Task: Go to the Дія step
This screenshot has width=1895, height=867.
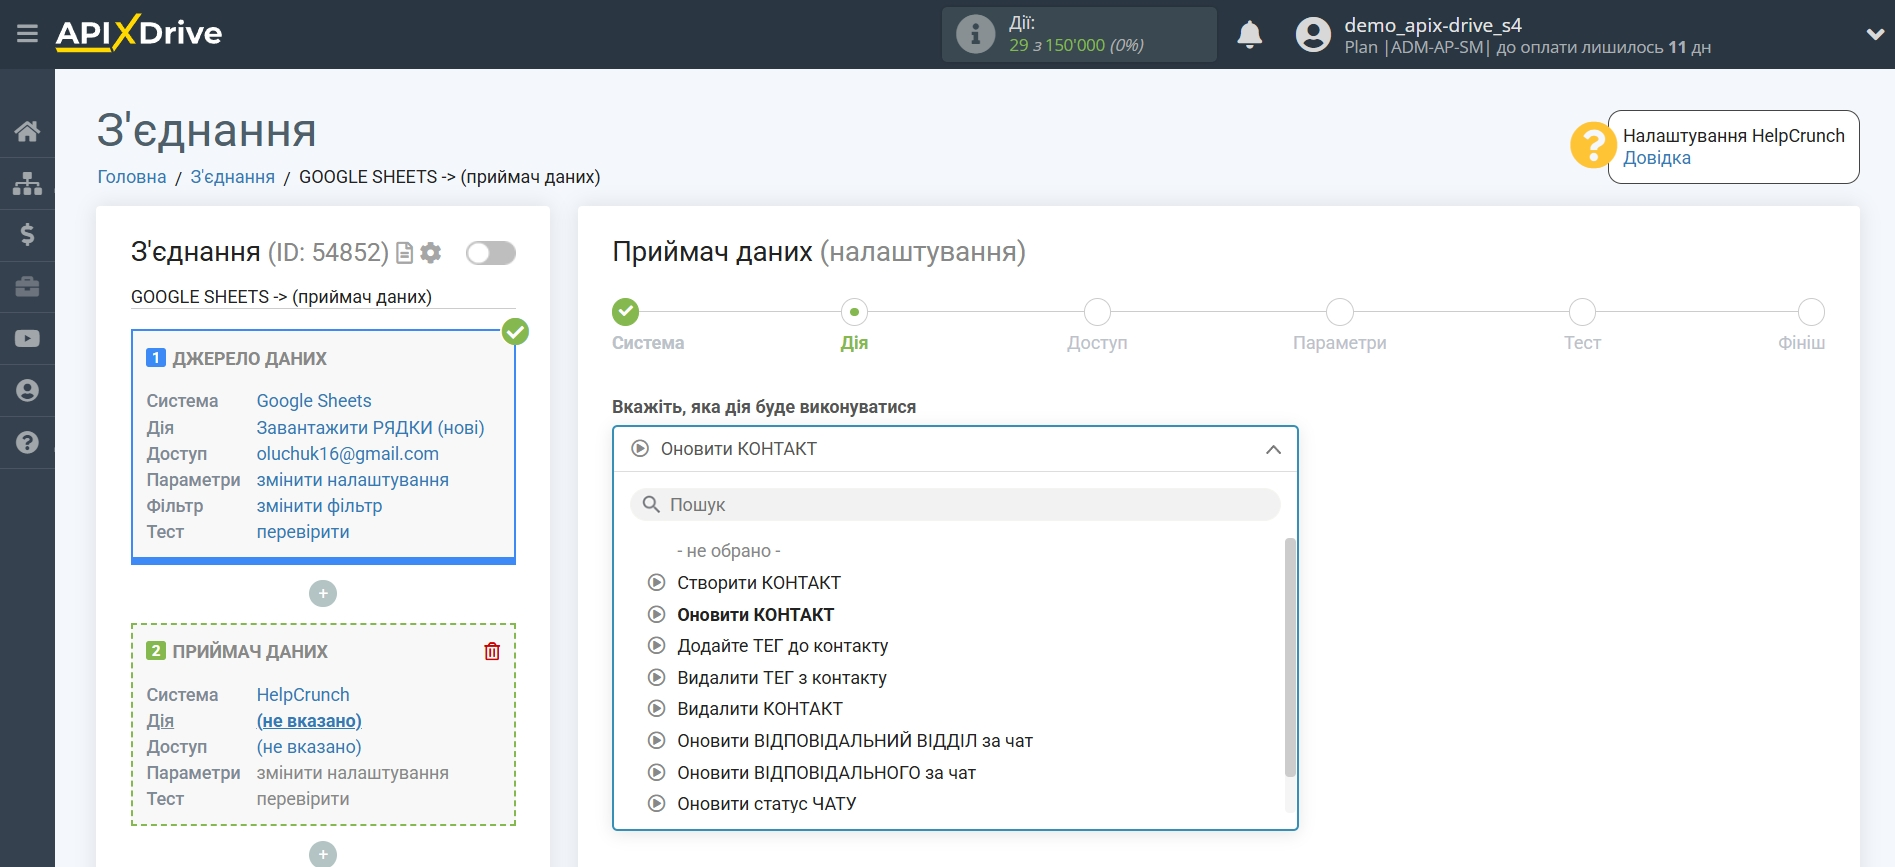Action: click(854, 312)
